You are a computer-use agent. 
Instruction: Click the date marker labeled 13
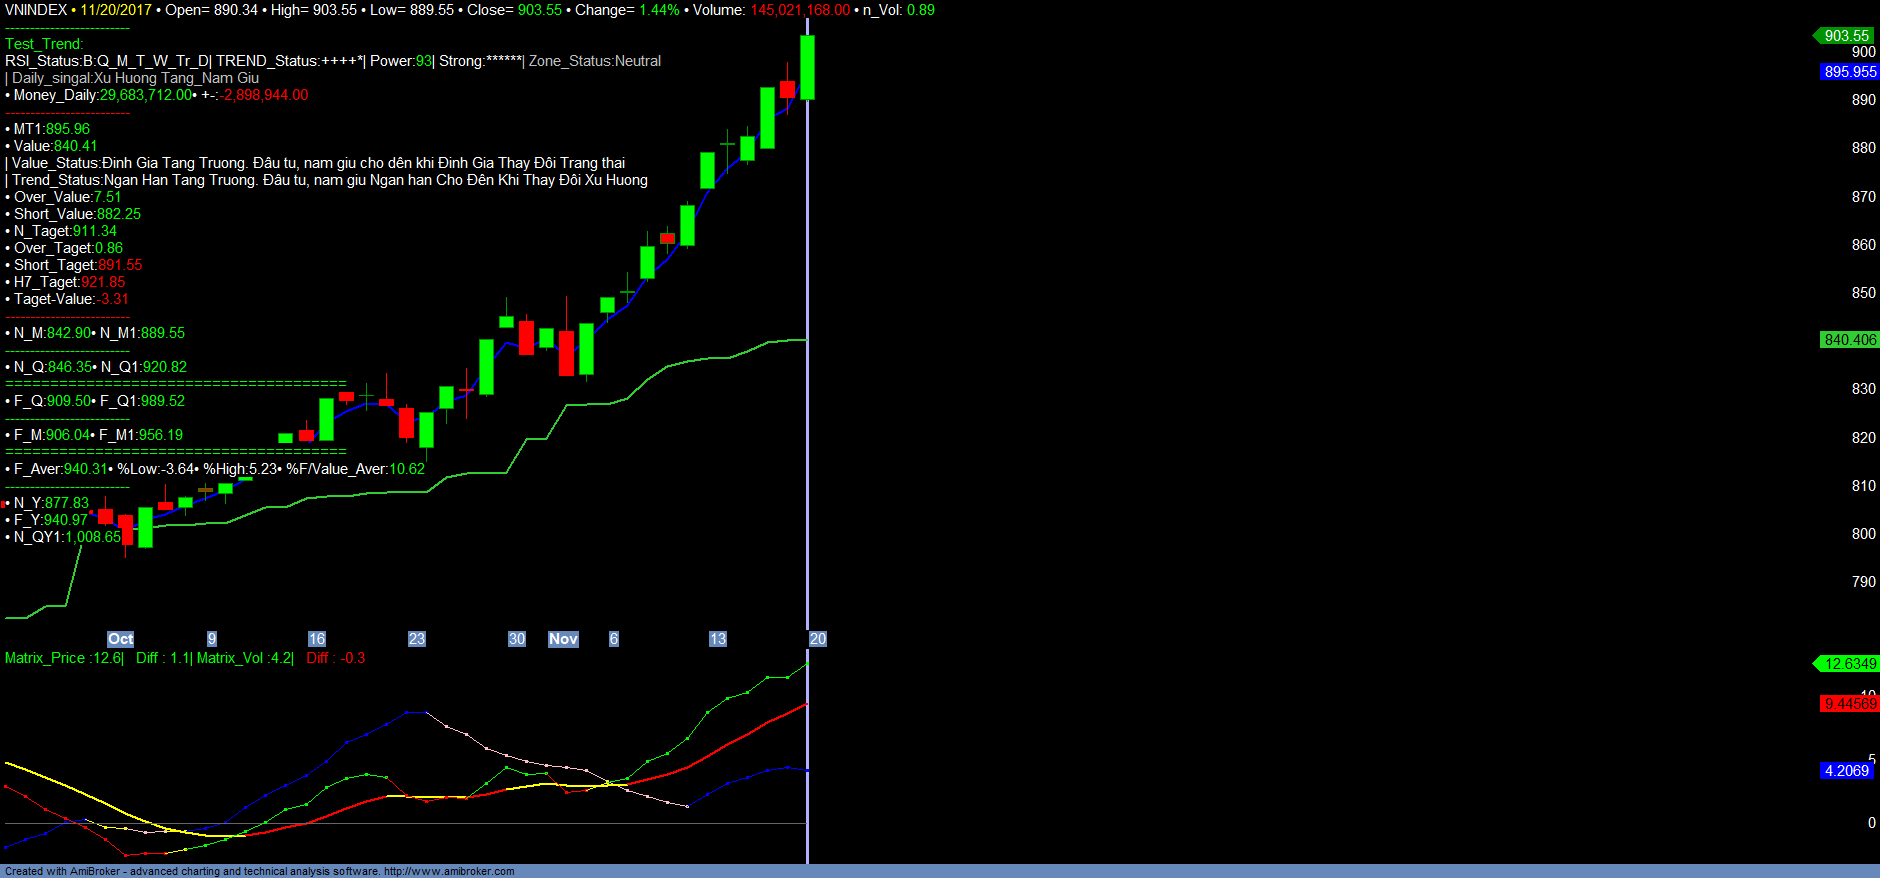pyautogui.click(x=717, y=639)
